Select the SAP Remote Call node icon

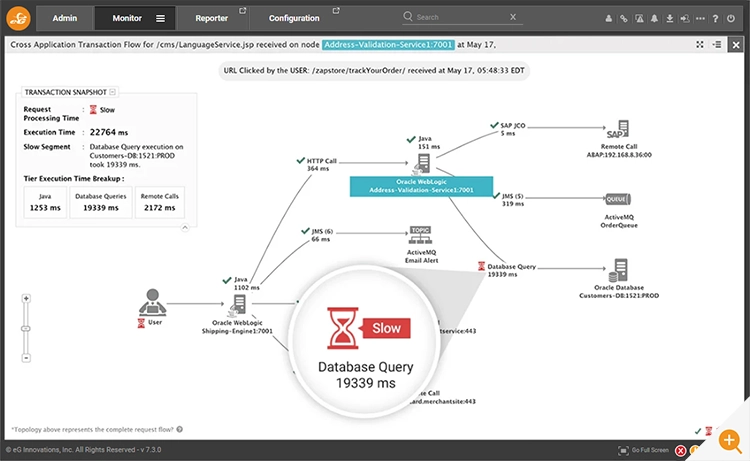point(618,129)
